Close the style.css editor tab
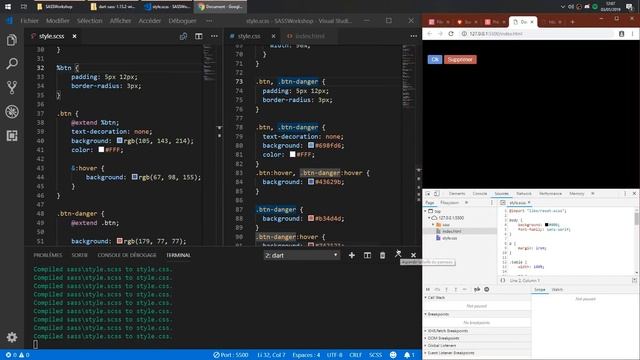The image size is (640, 360). pyautogui.click(x=273, y=36)
